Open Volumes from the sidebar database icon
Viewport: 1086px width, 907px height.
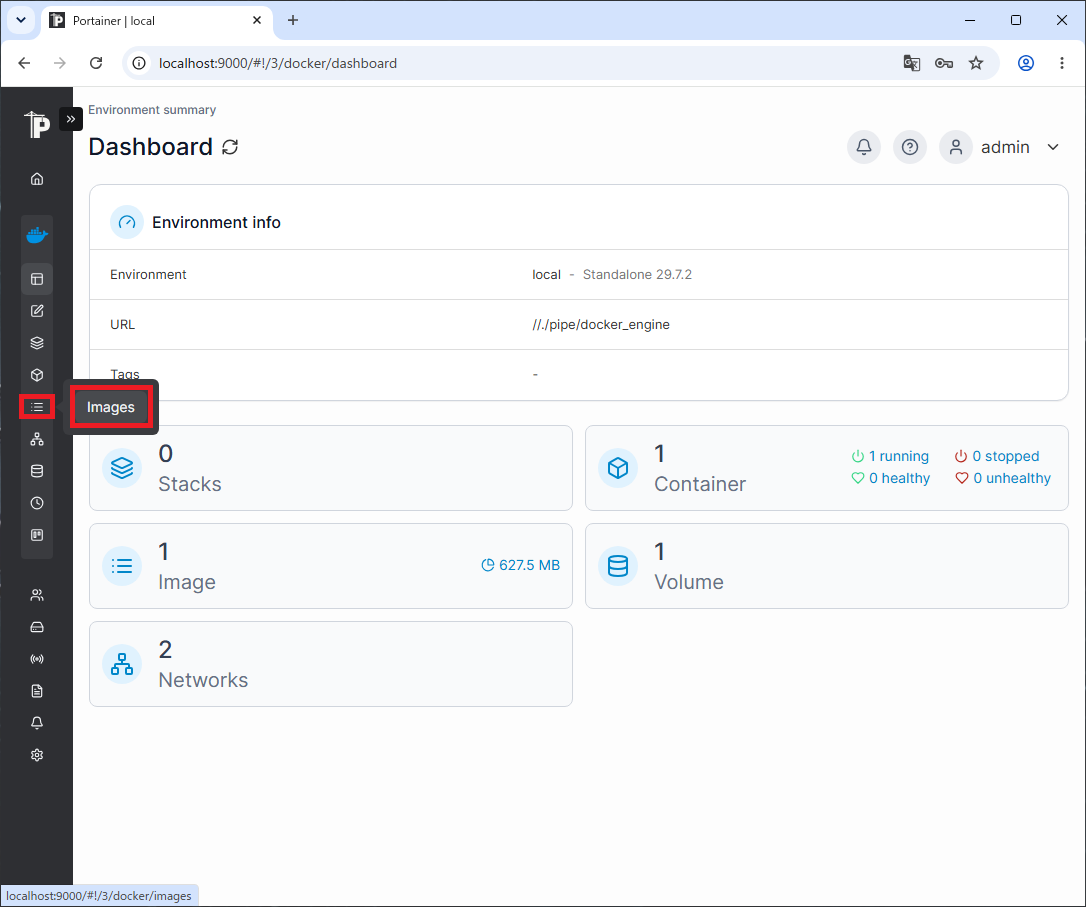37,471
